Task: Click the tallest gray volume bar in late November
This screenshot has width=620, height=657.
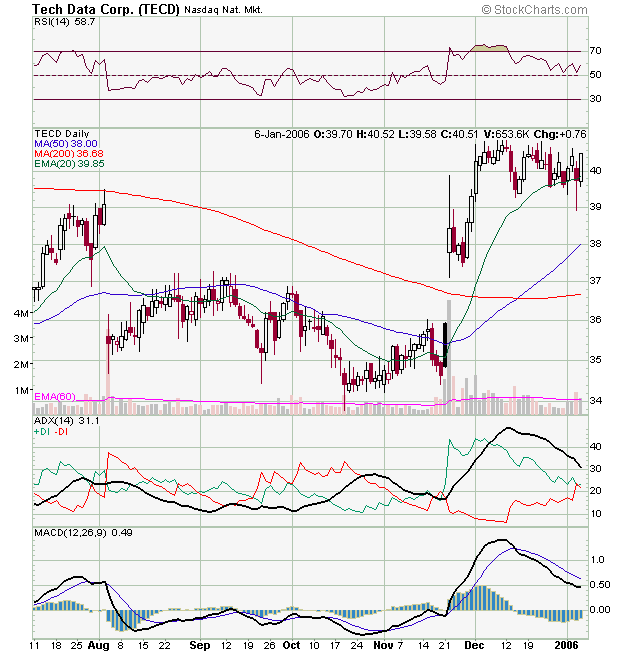Action: click(449, 357)
